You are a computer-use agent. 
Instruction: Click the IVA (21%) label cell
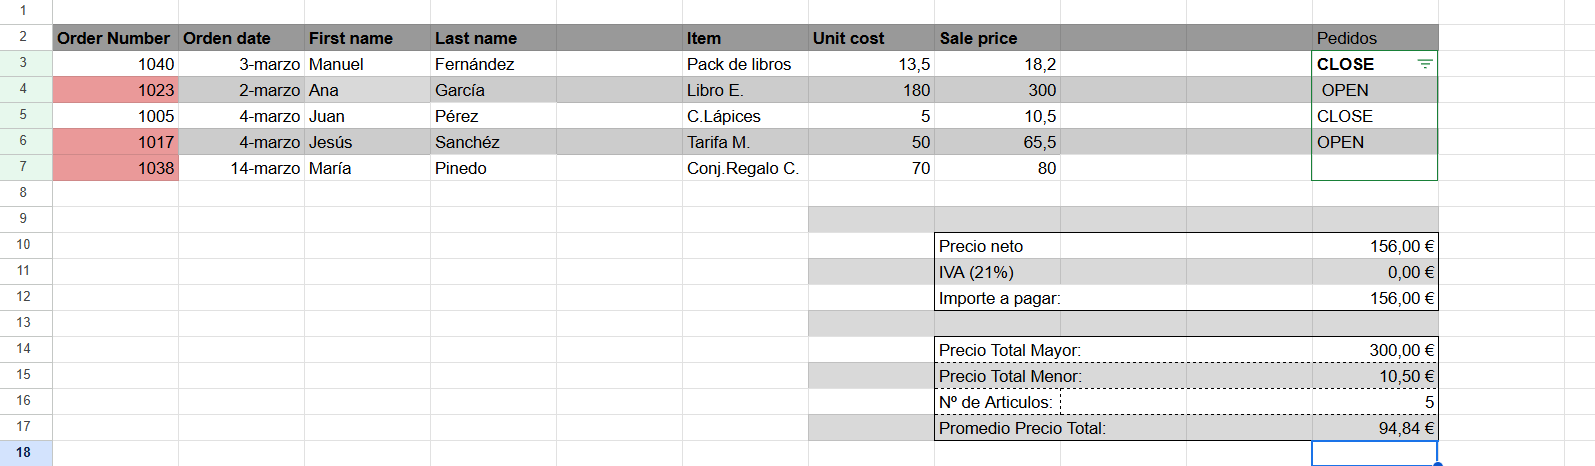pos(997,272)
